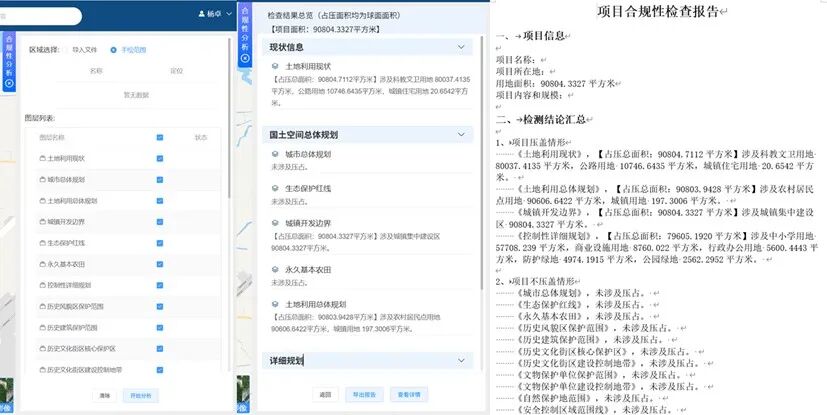
Task: Click the 导出报告 button
Action: click(364, 394)
